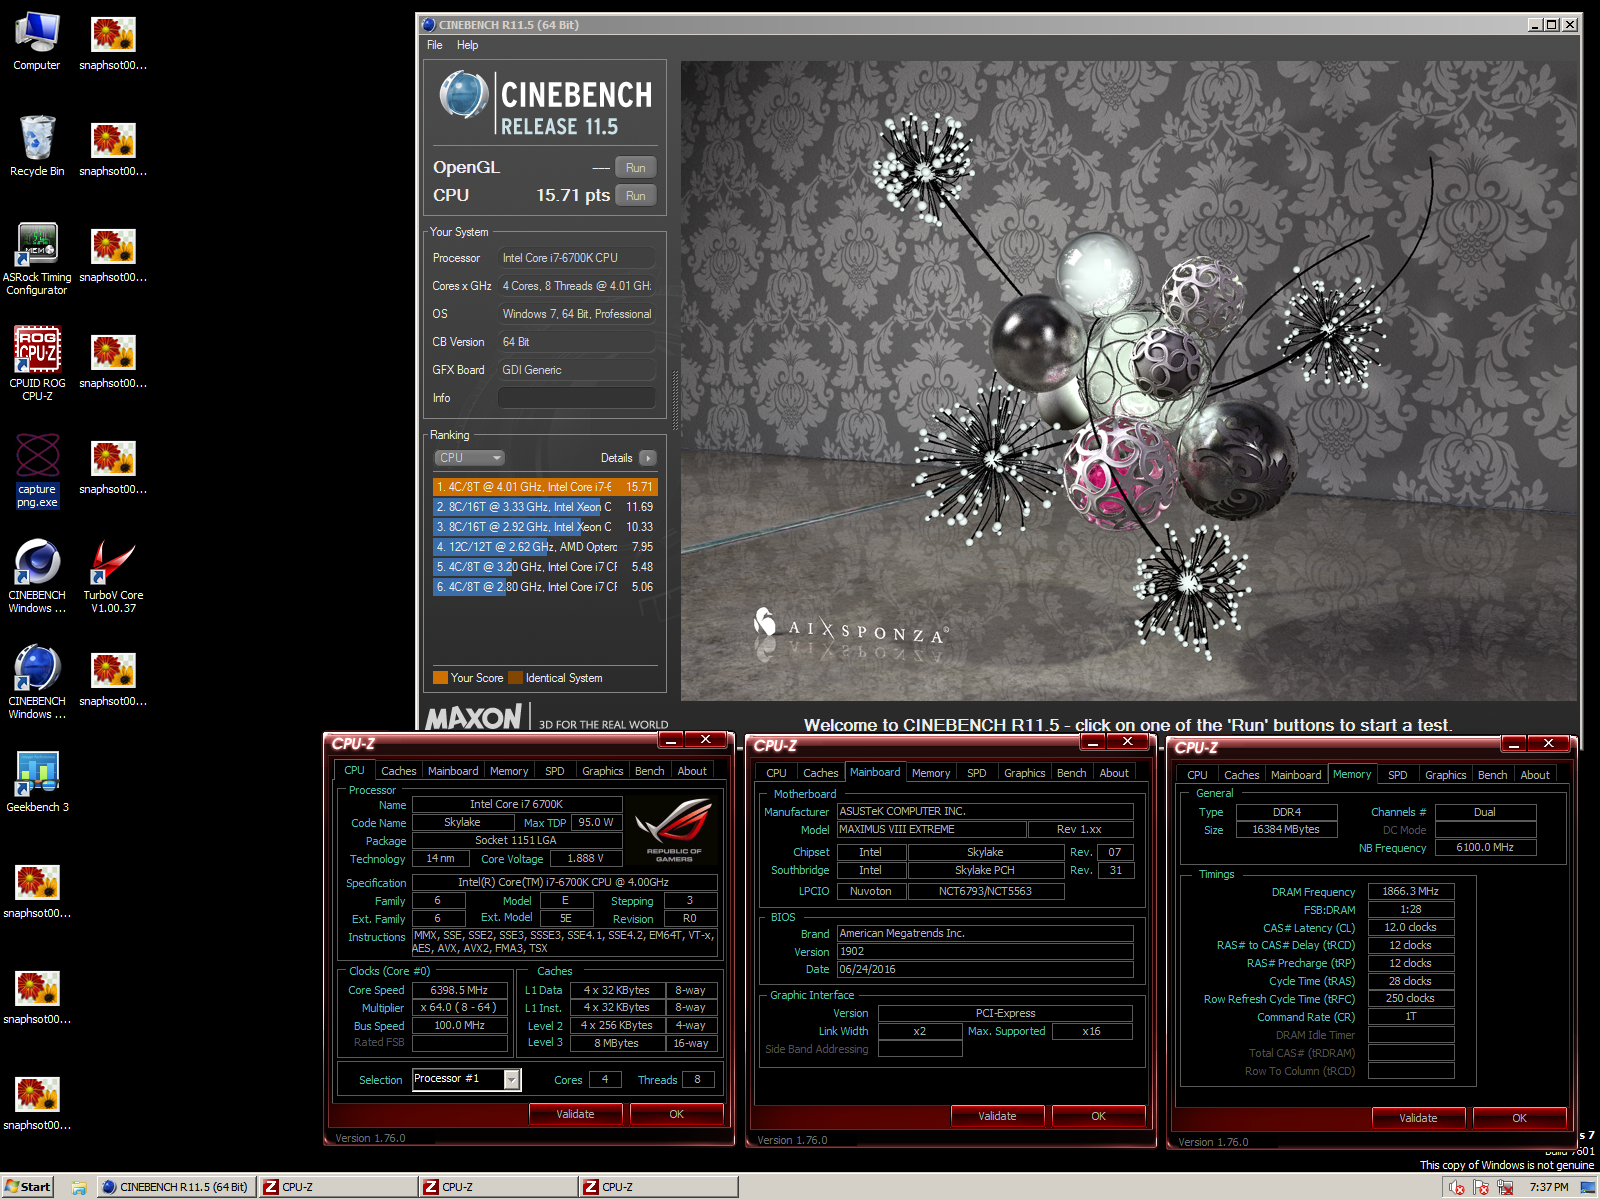Switch to CINEBENCH R11.5 taskbar button
Screen dimensions: 1600x1200
[176, 1187]
